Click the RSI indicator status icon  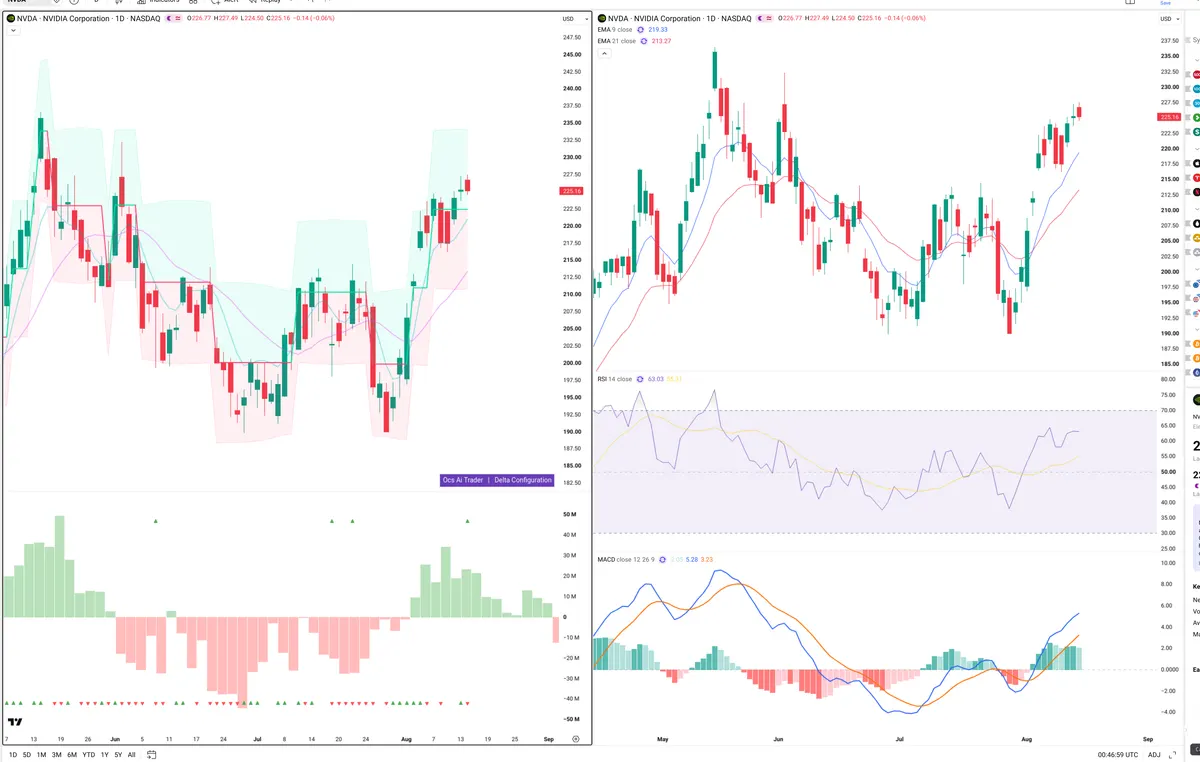pos(640,379)
